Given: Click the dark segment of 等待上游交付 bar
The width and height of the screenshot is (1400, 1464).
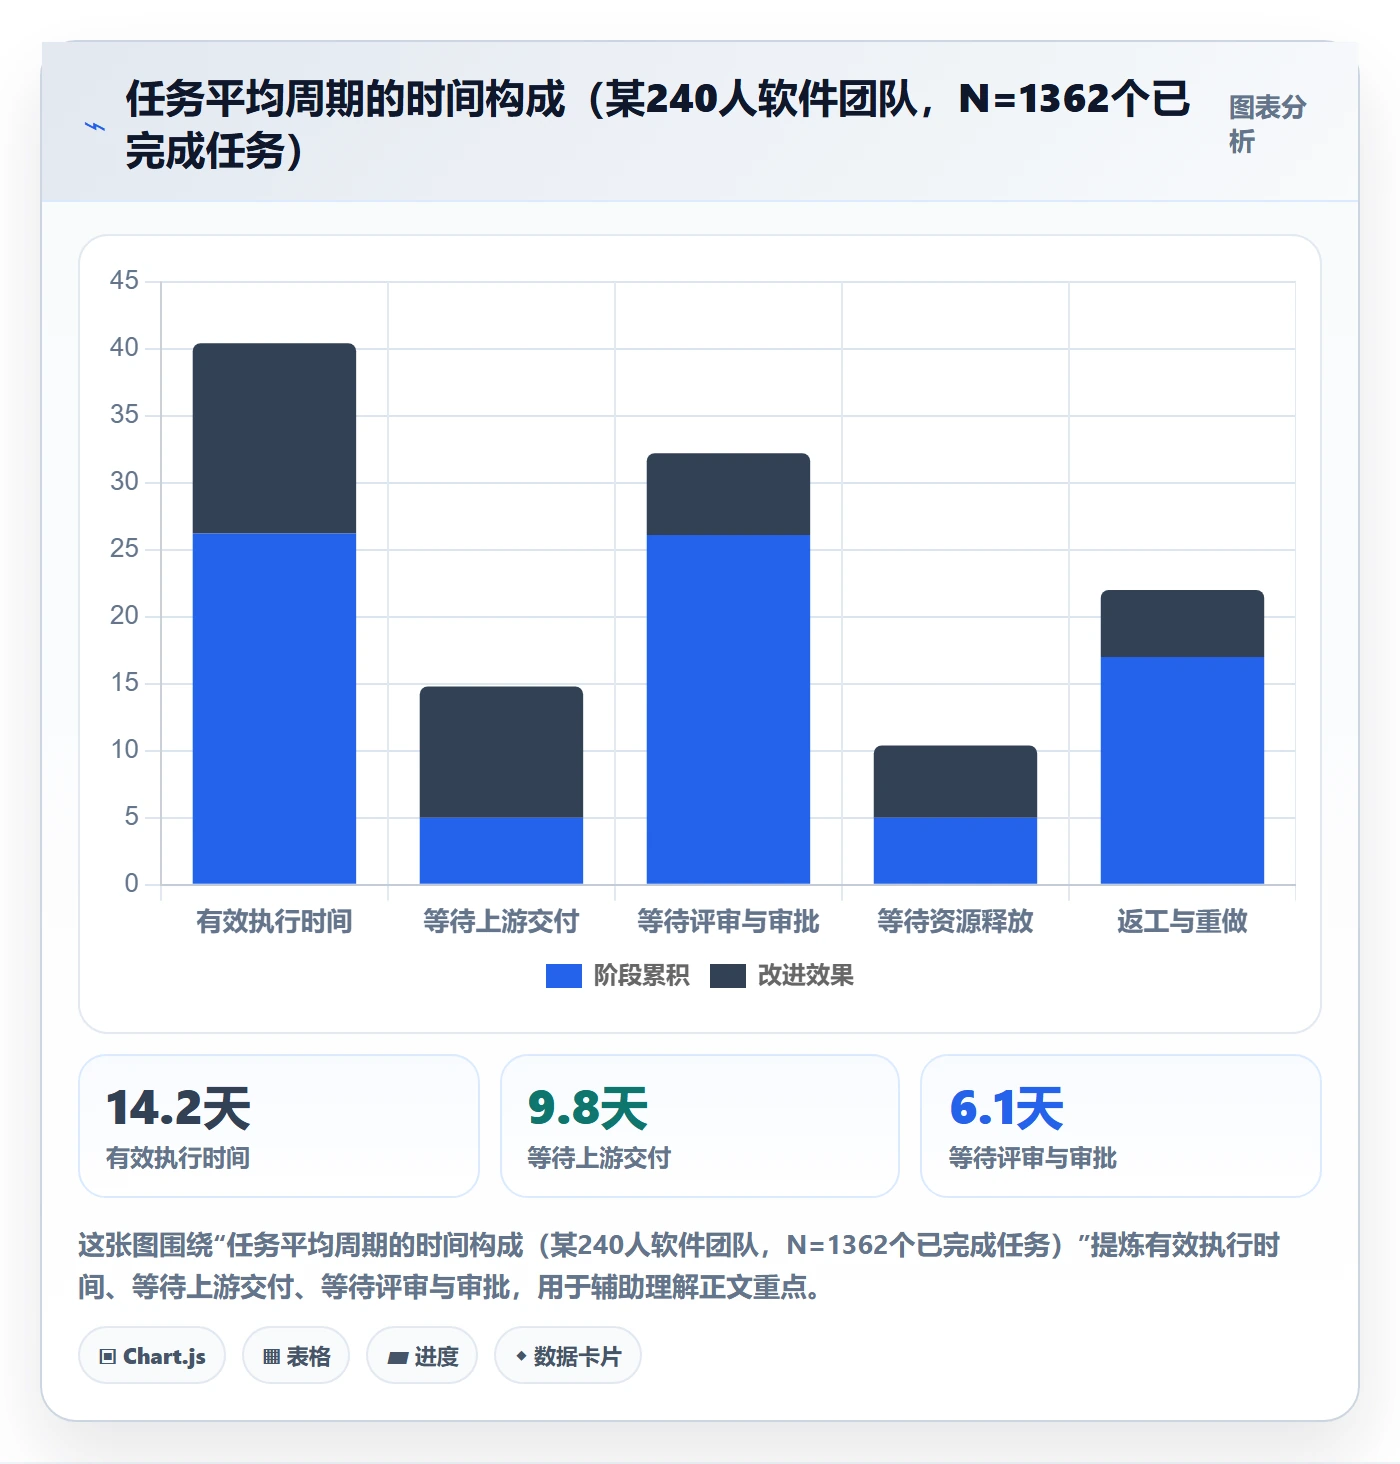Looking at the screenshot, I should coord(501,752).
